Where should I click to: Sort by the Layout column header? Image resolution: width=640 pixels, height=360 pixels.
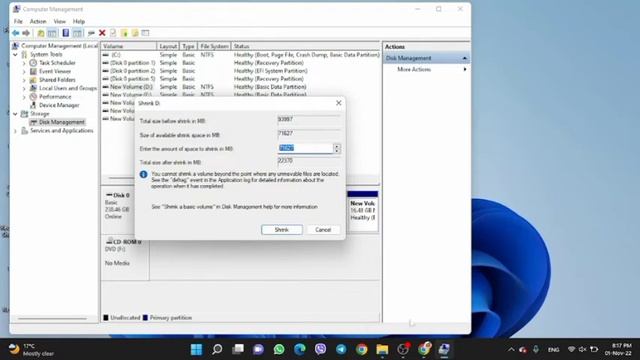click(x=168, y=46)
